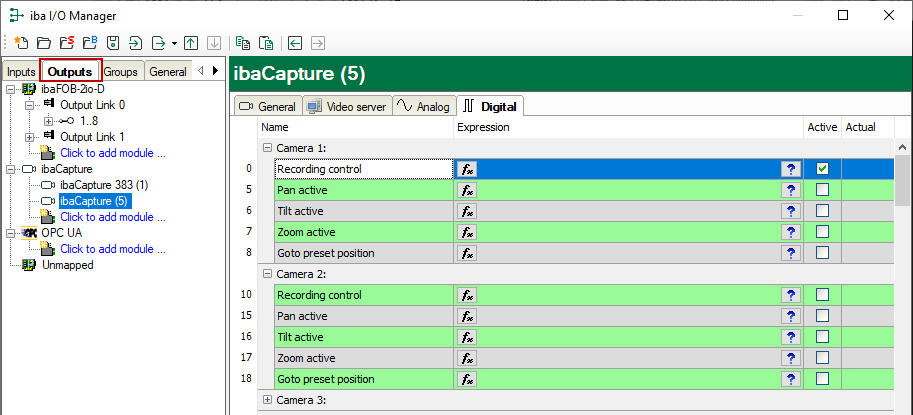Click the Copy toolbar icon
The image size is (913, 415).
click(242, 43)
